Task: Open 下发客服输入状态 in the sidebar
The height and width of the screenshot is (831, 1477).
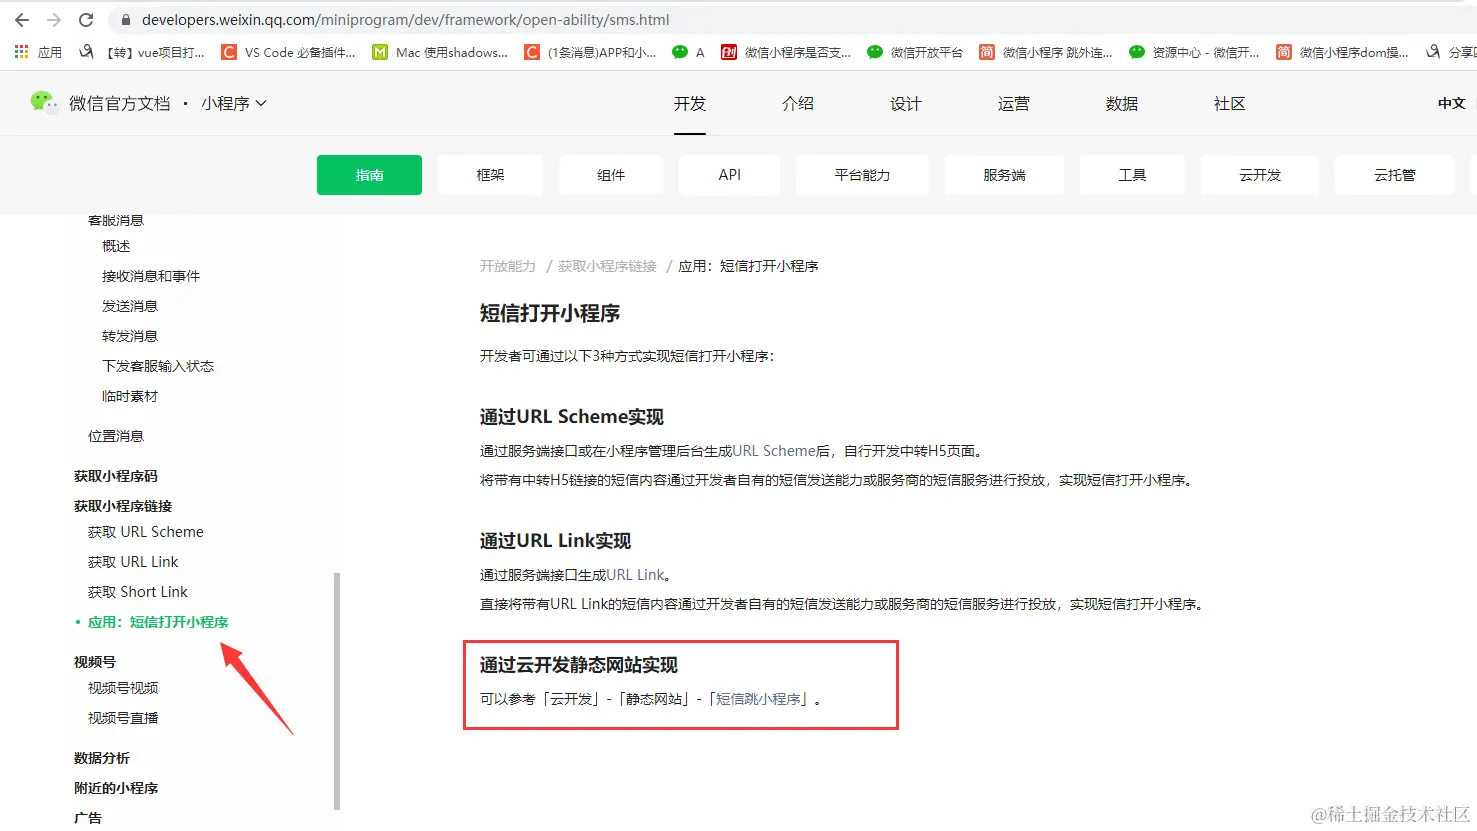Action: point(158,366)
